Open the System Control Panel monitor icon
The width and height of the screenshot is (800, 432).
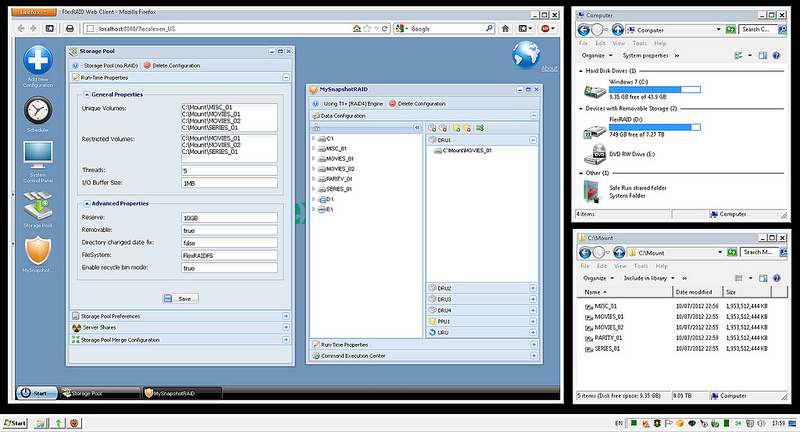(x=38, y=155)
